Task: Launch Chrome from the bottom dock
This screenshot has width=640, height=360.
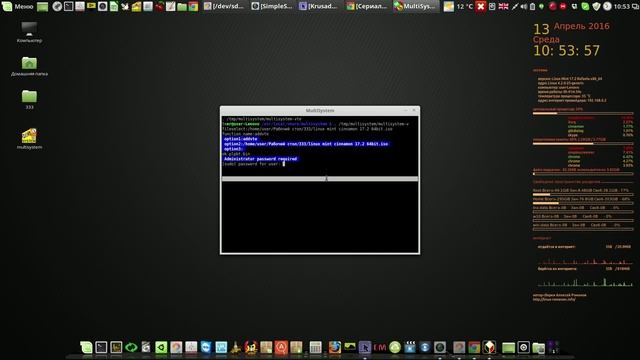Action: point(474,347)
